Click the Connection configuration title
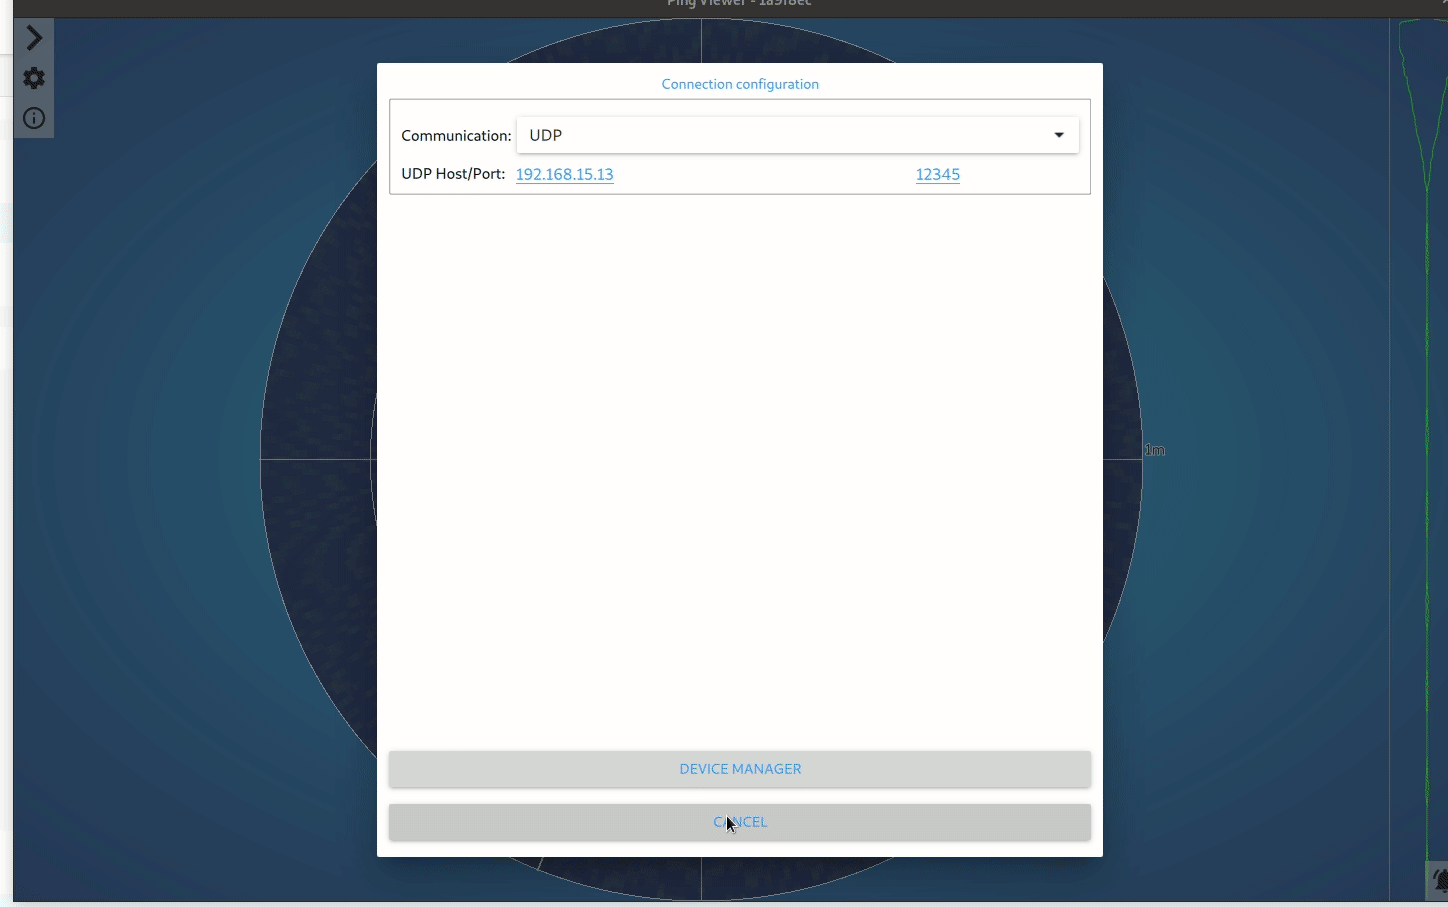 (x=740, y=84)
